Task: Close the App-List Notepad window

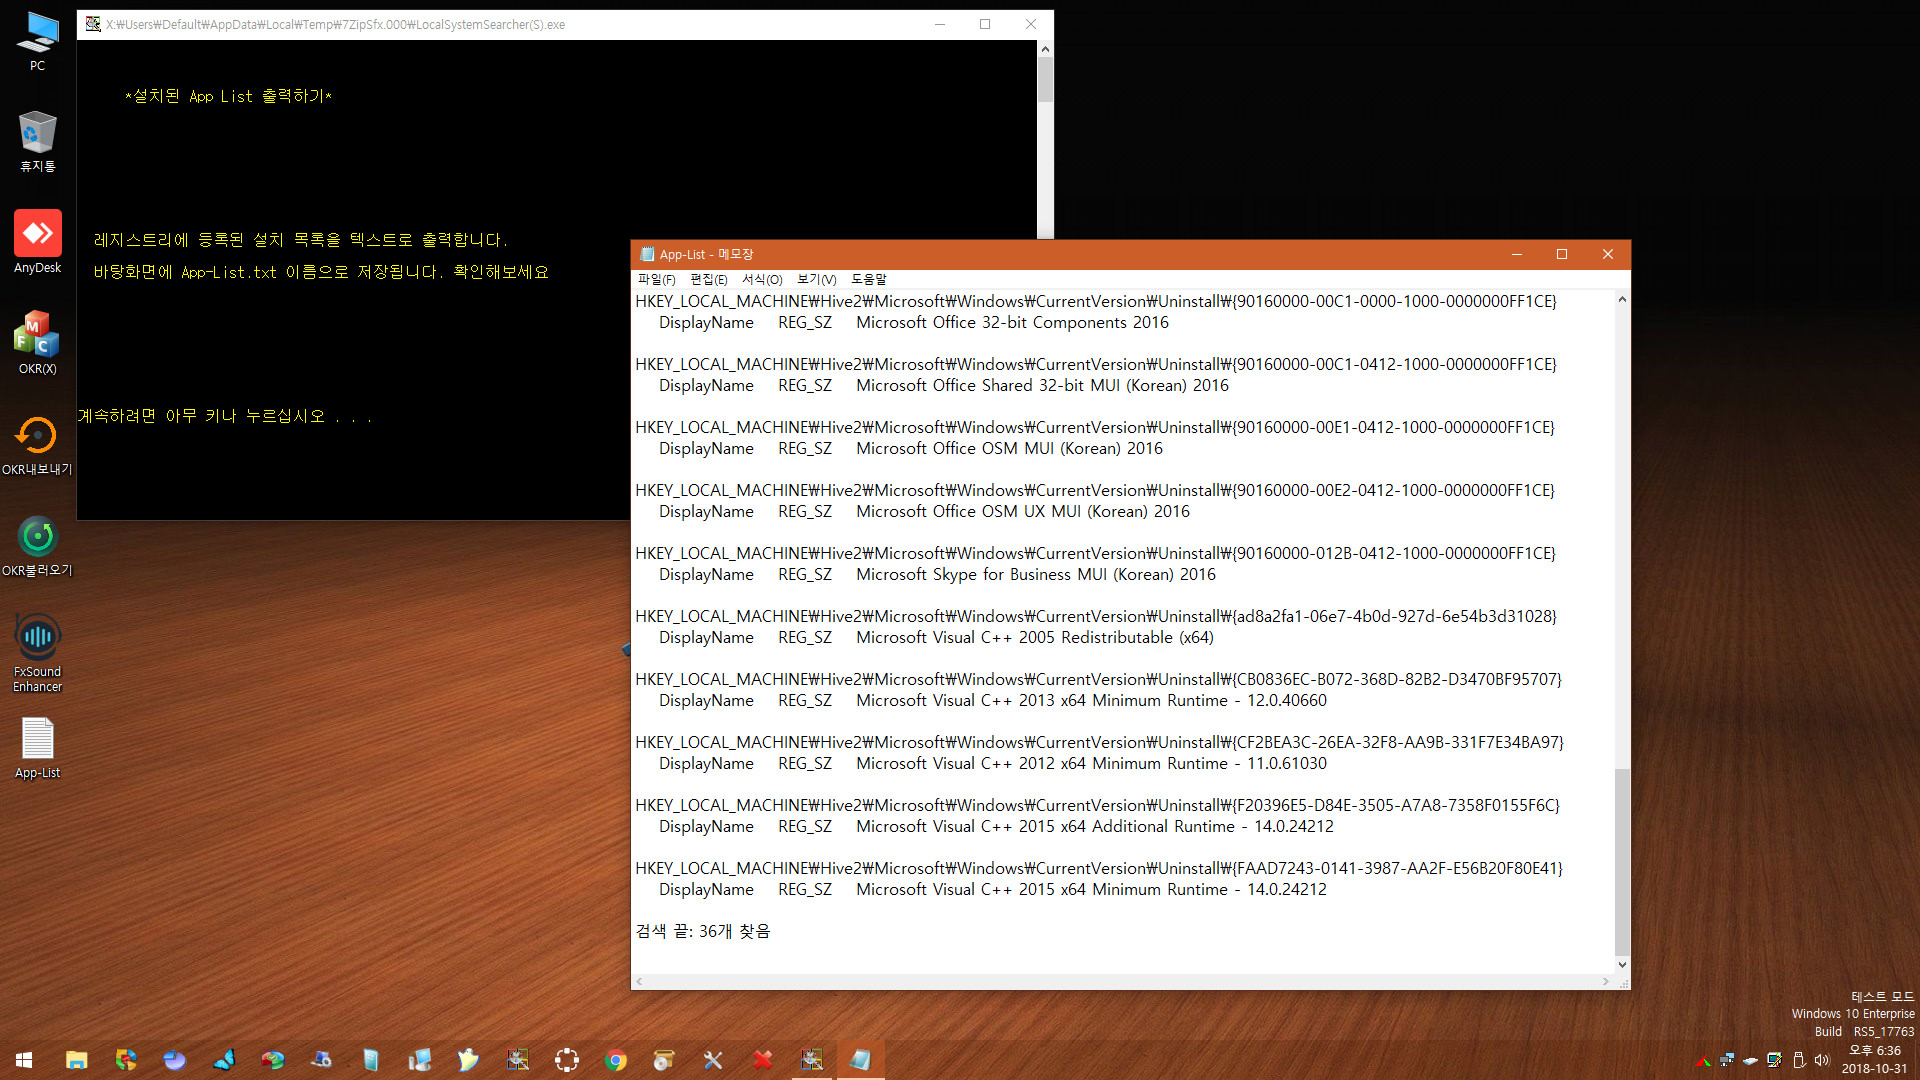Action: [x=1608, y=254]
